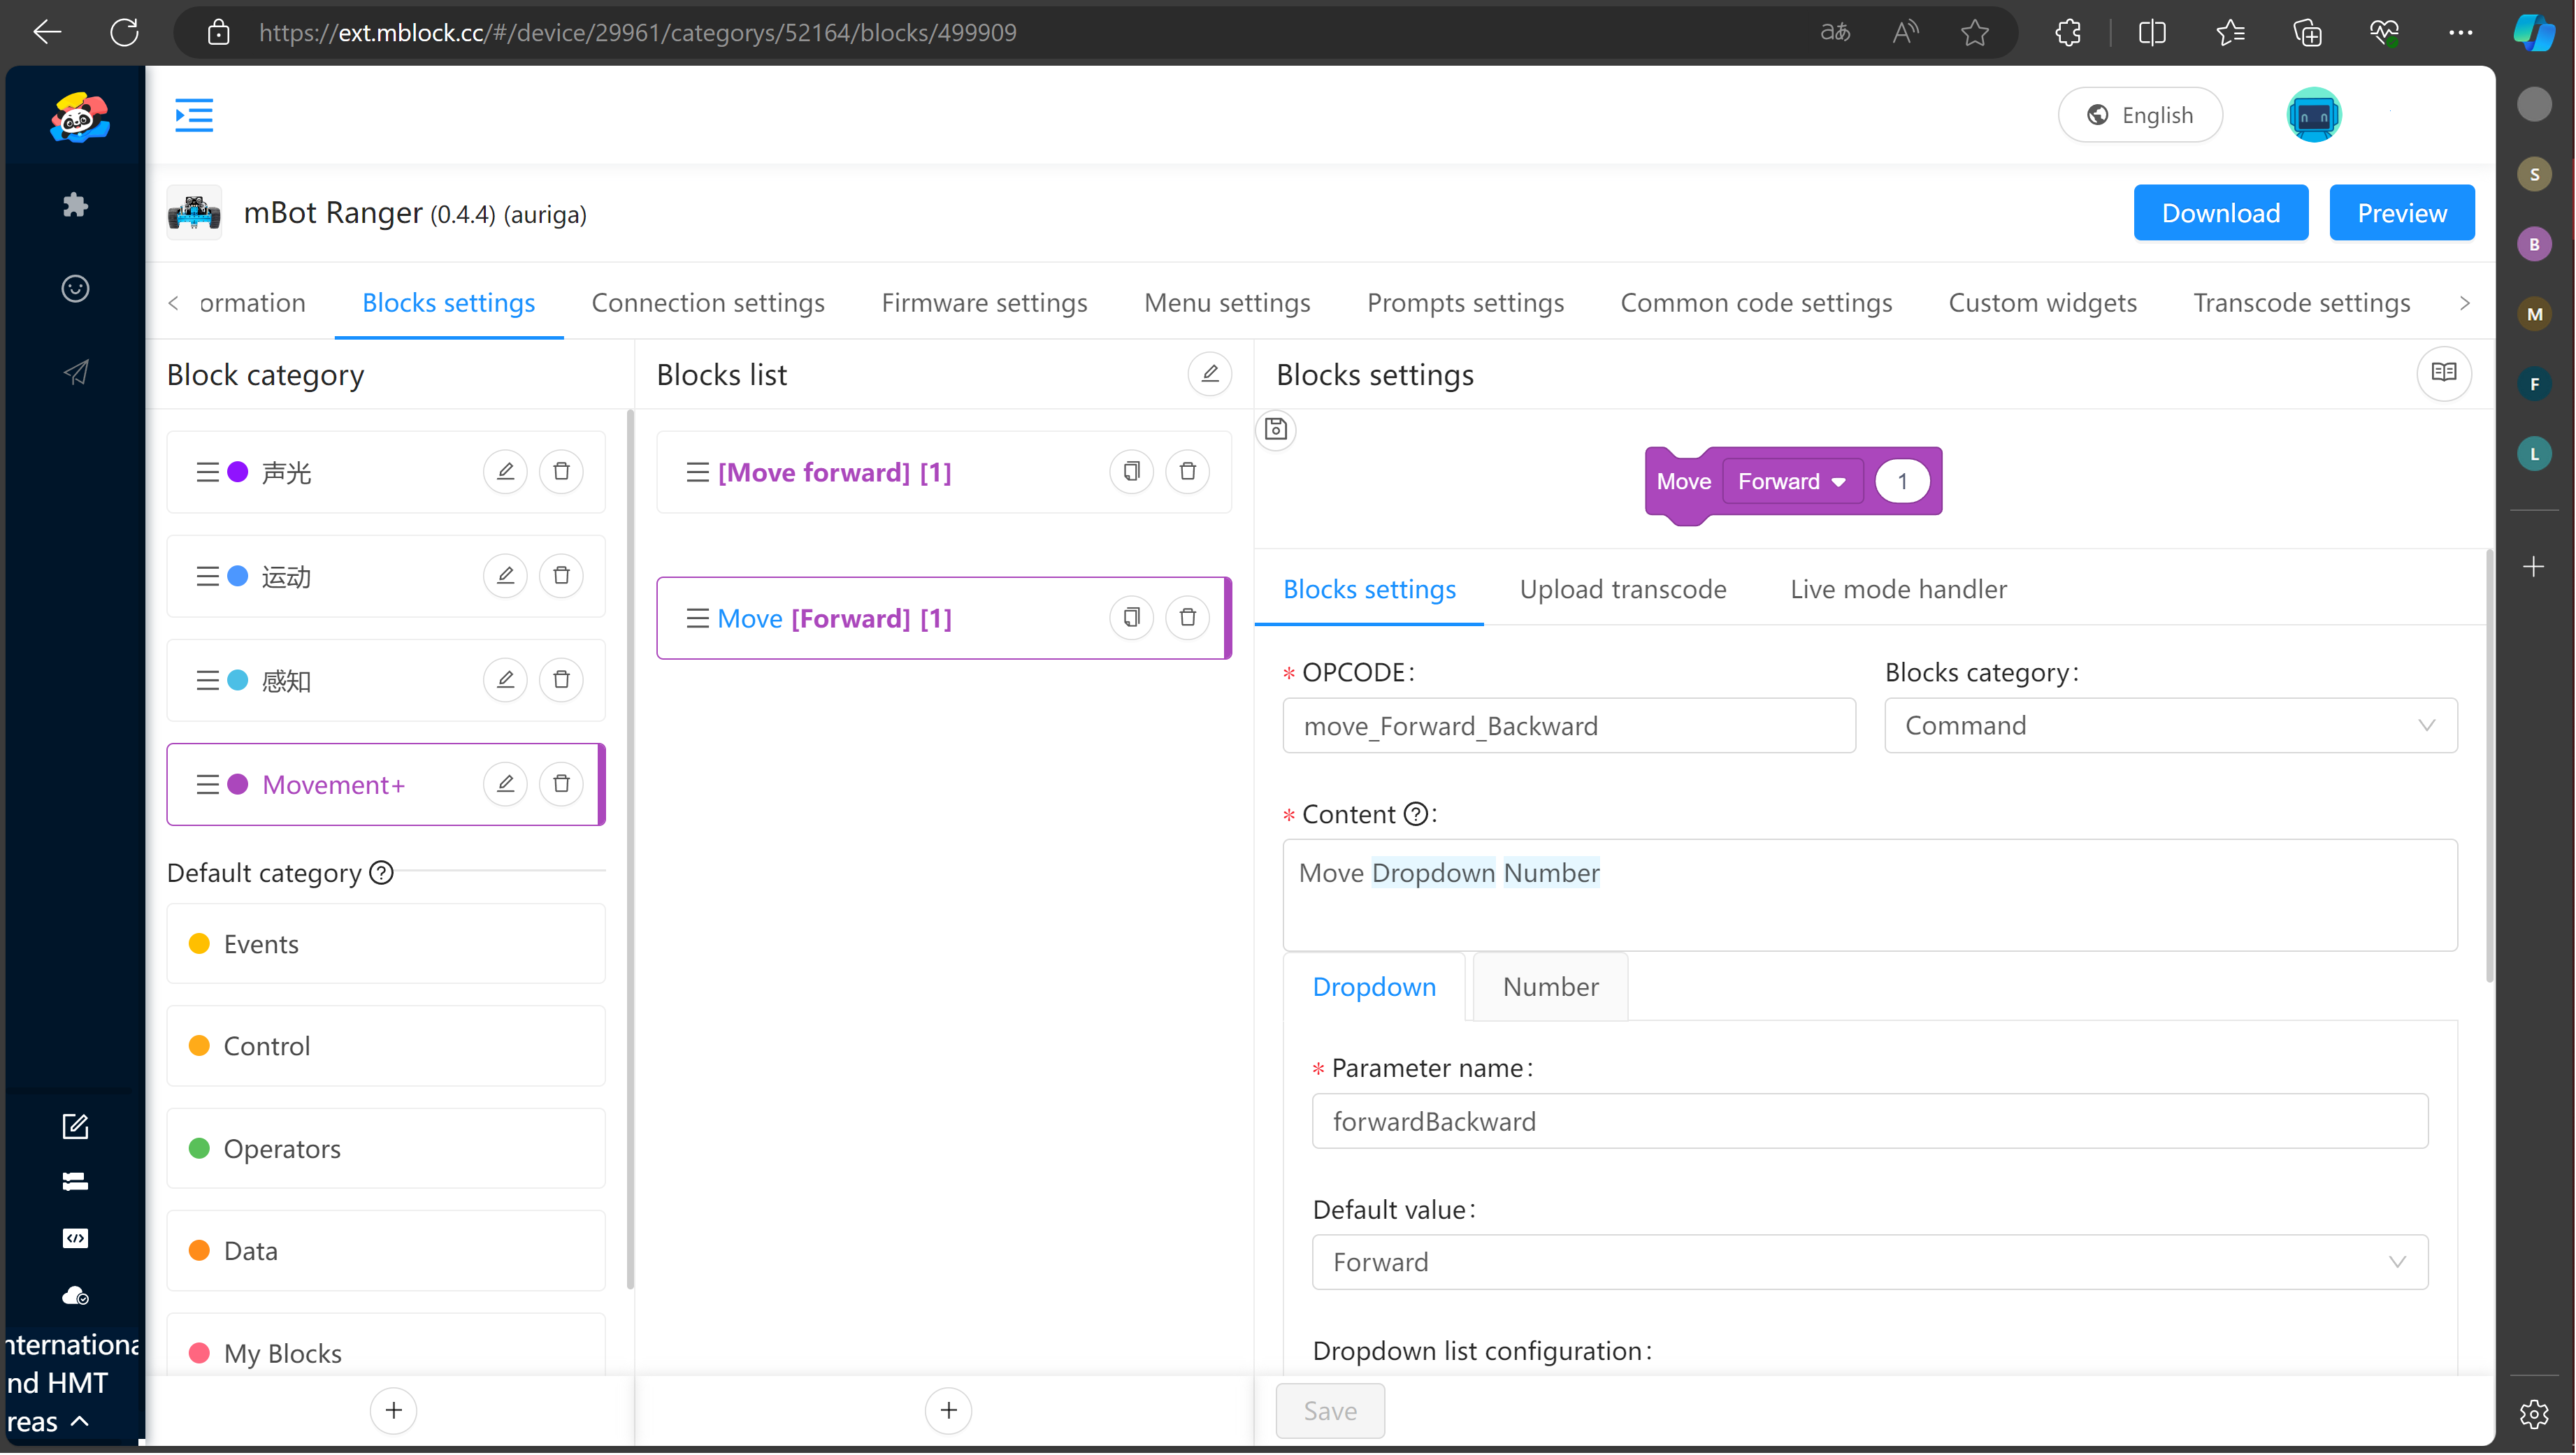This screenshot has height=1455, width=2576.
Task: Click the delete icon for Move Forward block
Action: (1187, 617)
